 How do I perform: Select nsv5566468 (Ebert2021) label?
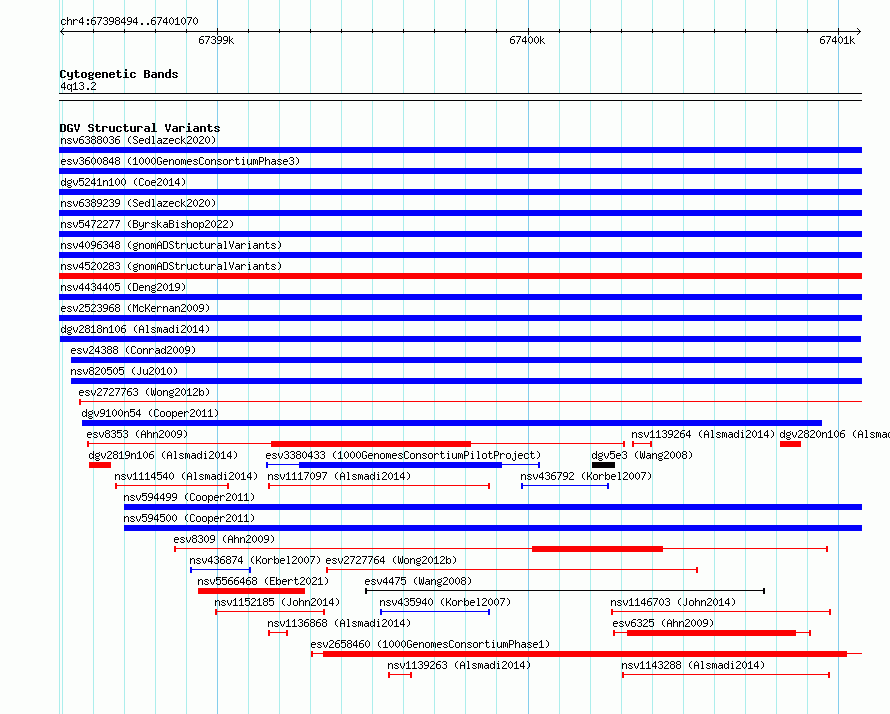click(x=263, y=581)
